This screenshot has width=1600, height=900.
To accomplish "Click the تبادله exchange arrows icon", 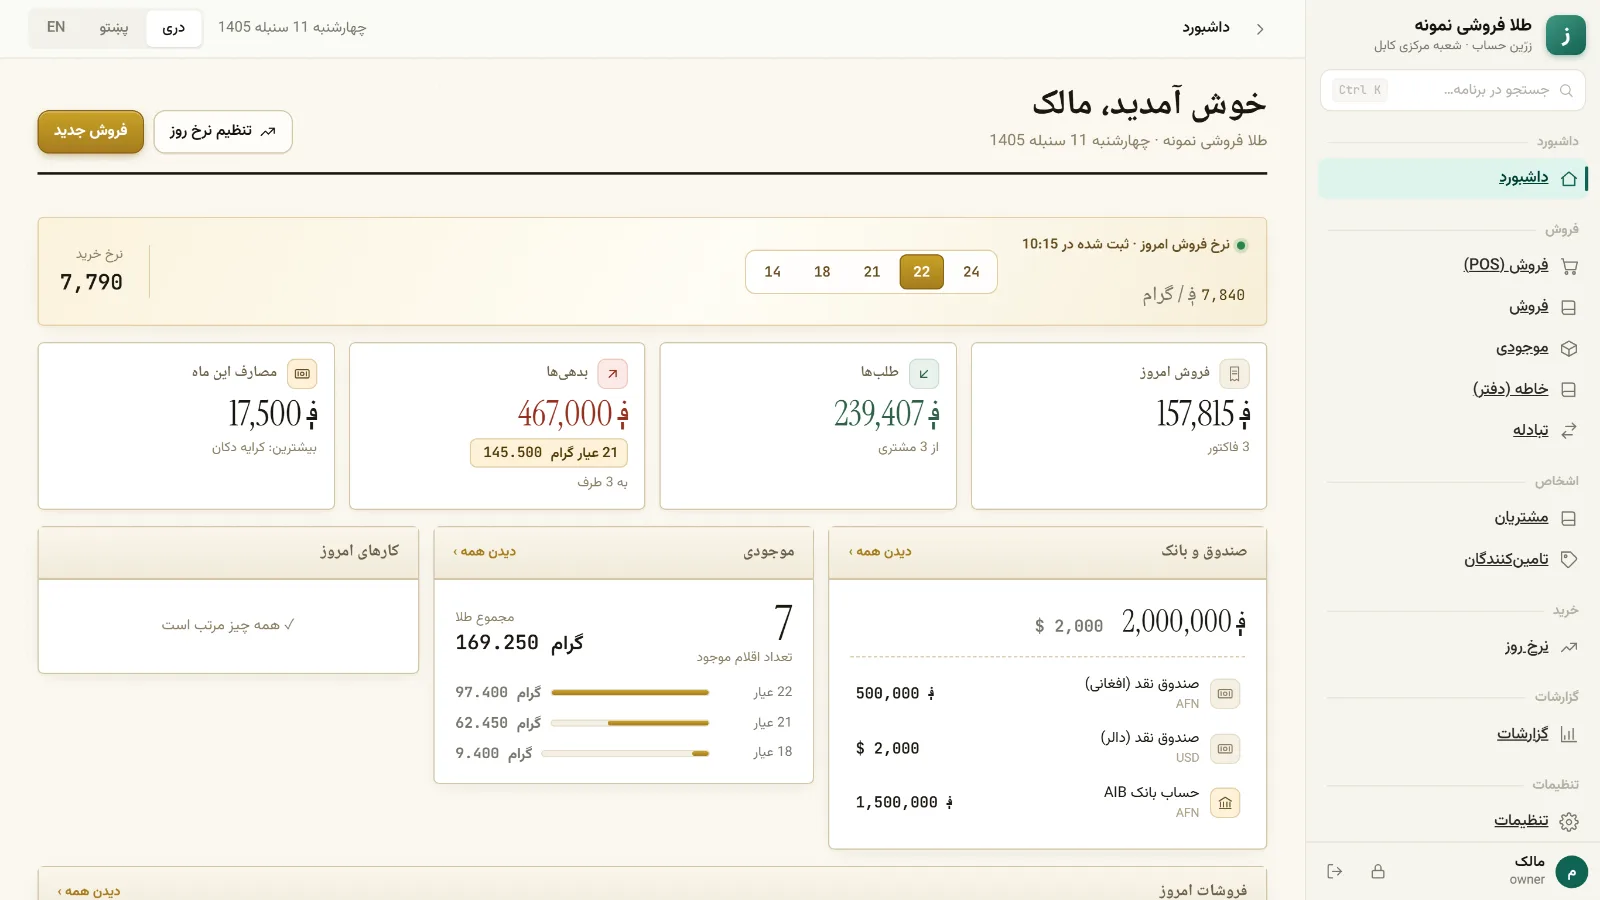I will [x=1569, y=430].
